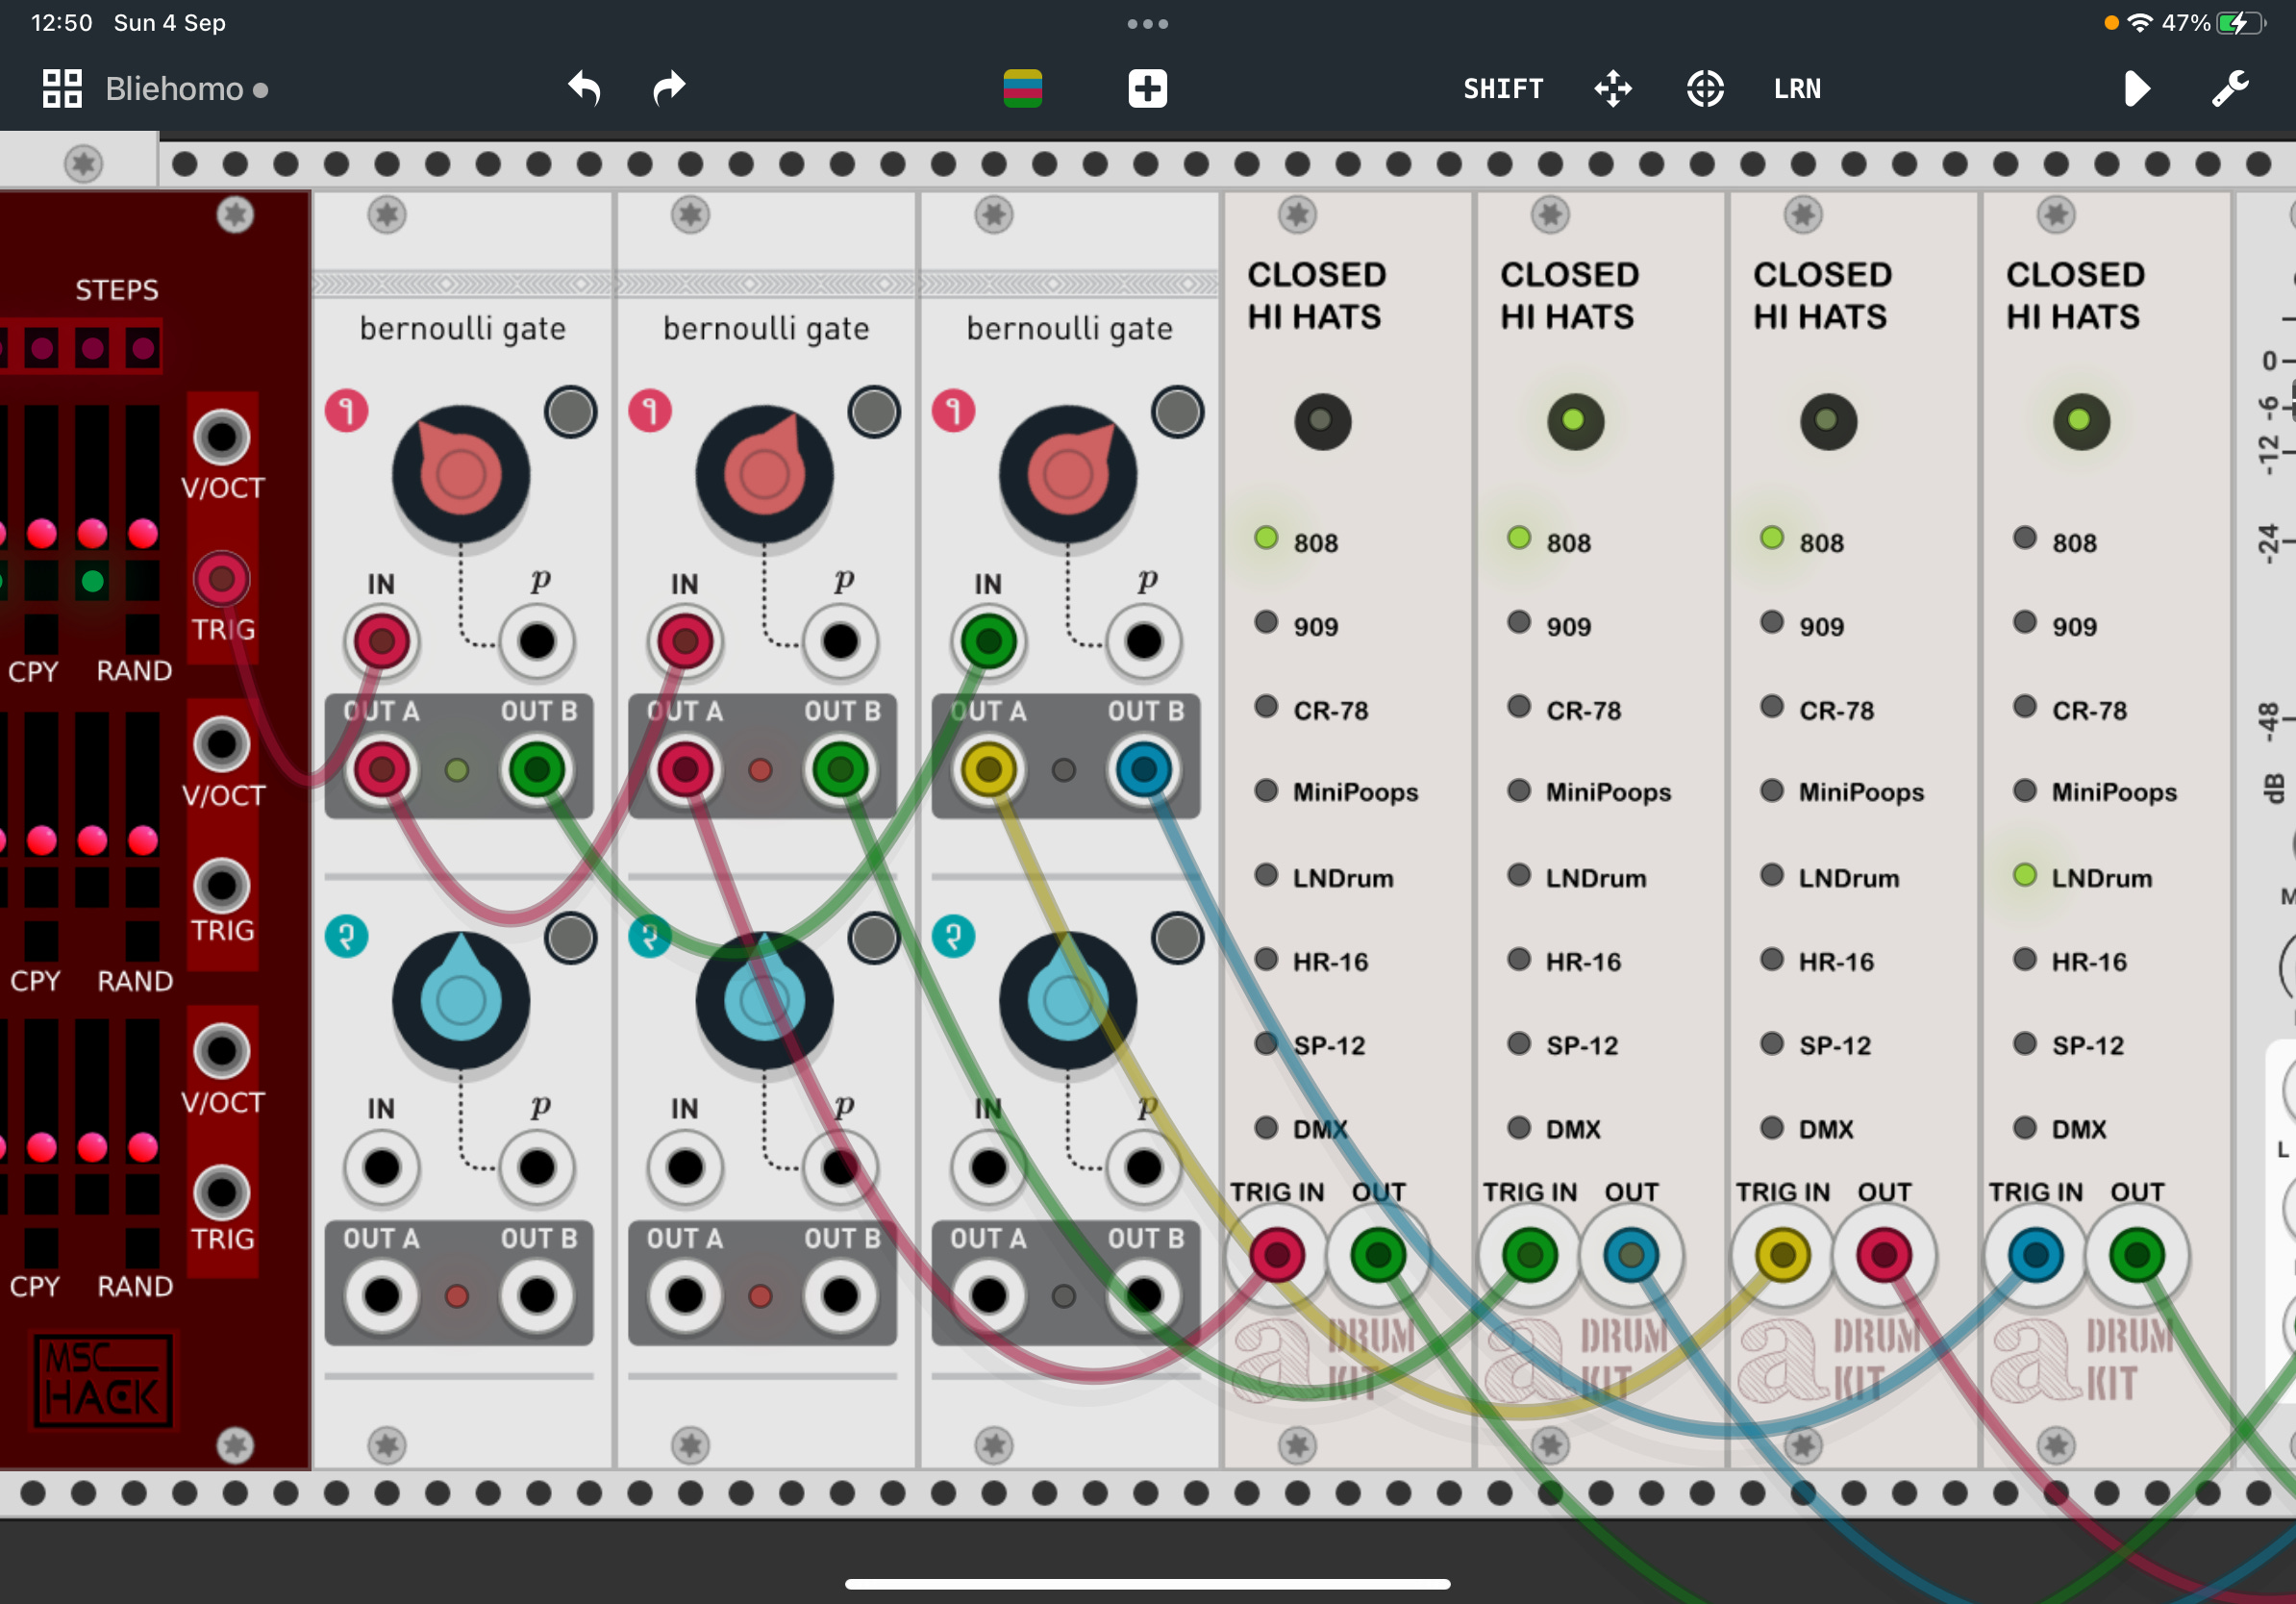Select the crosshair targeting icon
Screen dimensions: 2296x1604
1703,89
